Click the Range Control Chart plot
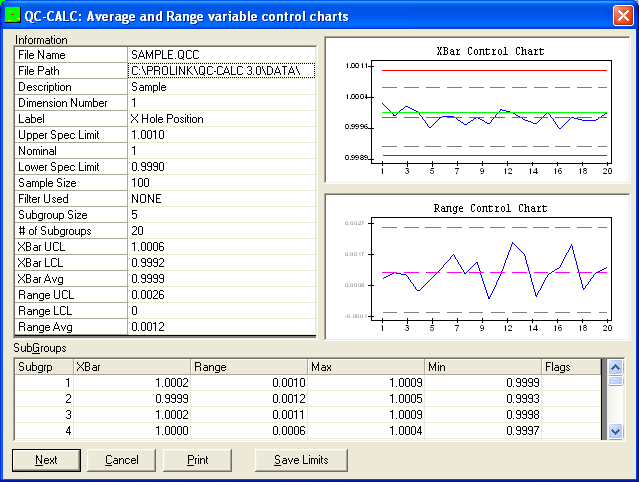The image size is (639, 482). click(x=492, y=269)
